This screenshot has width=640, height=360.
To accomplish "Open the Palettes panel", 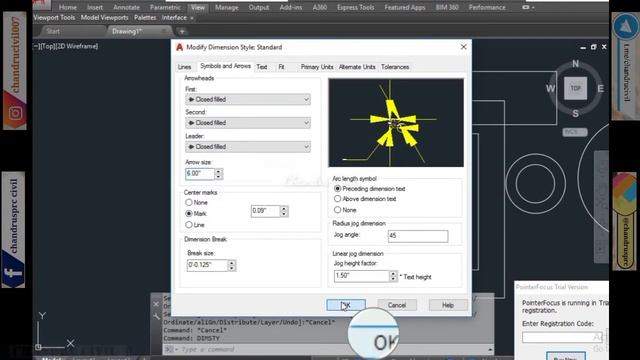I will click(x=145, y=18).
